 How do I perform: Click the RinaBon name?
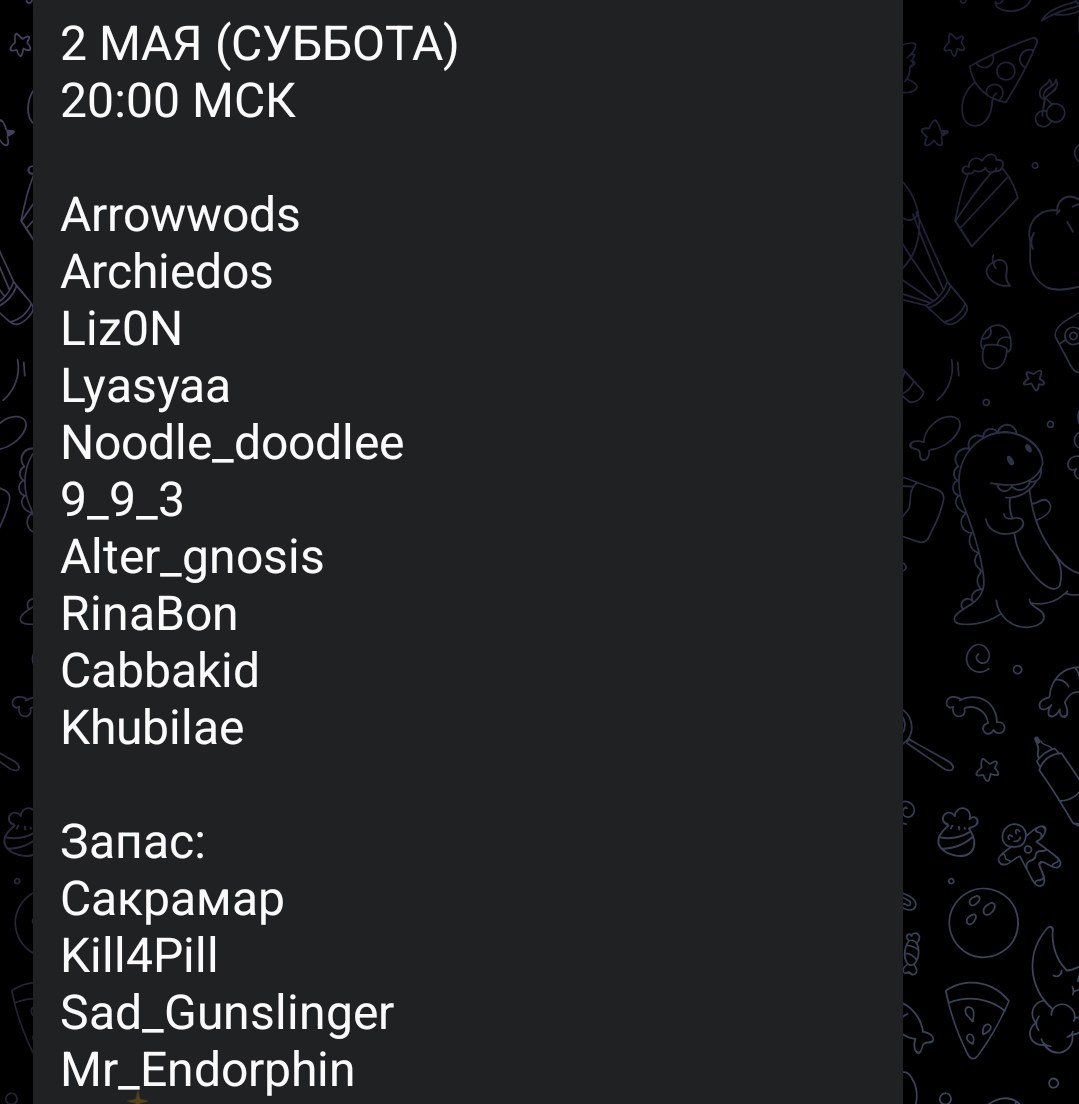[149, 614]
